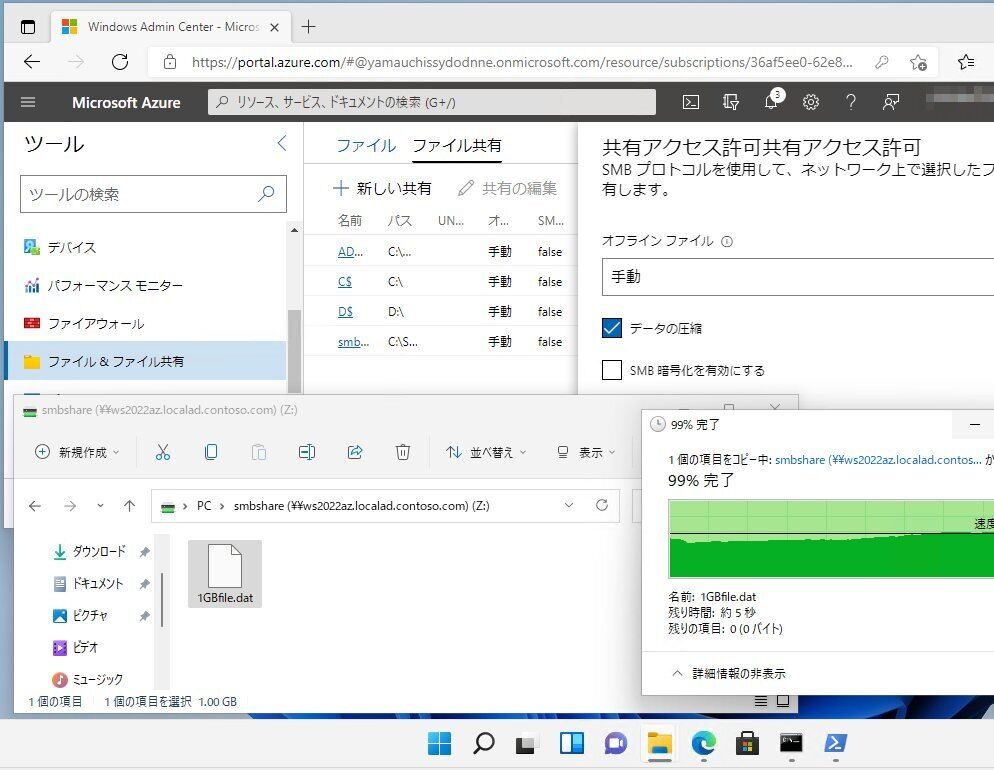Open 並べ替え sort dropdown
Viewport: 994px width, 770px height.
[486, 452]
